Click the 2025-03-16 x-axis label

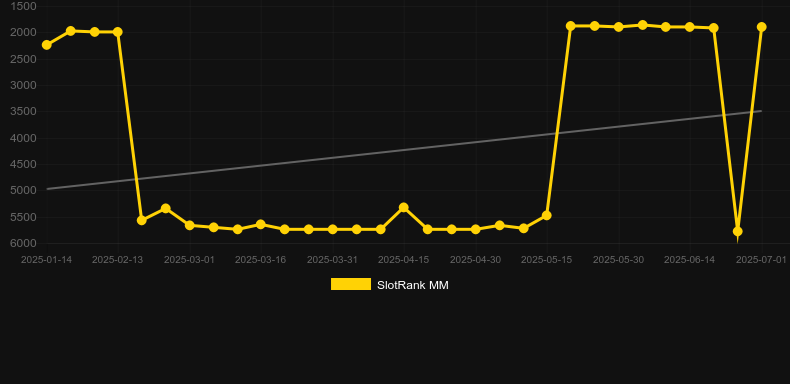pos(260,260)
